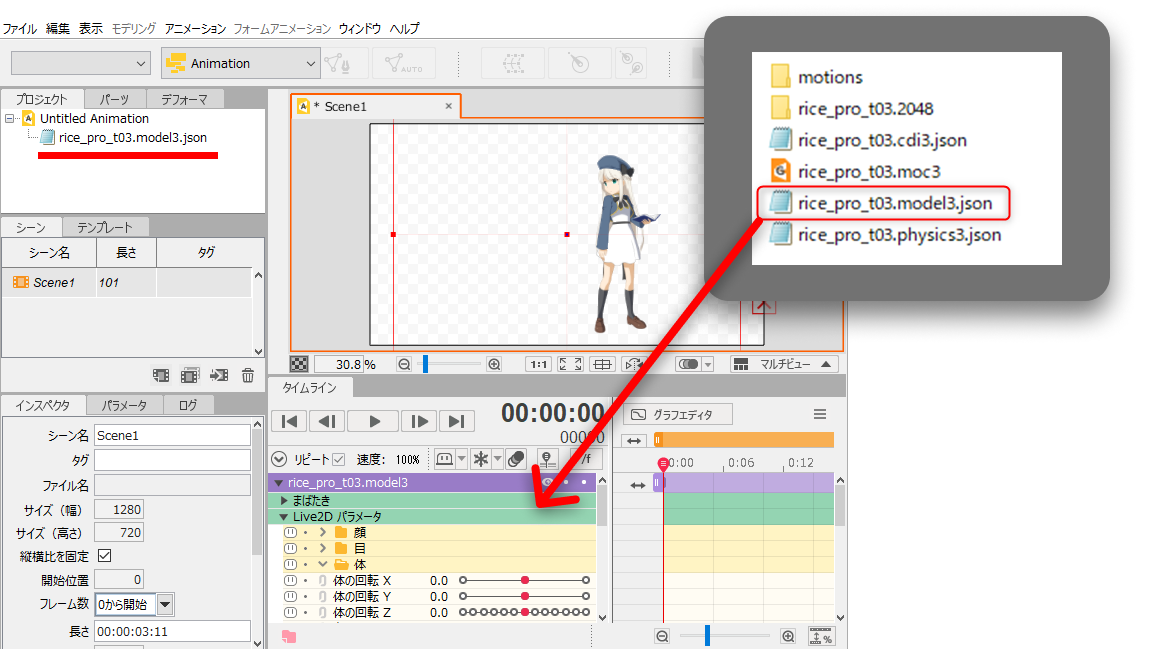Step to the next frame
This screenshot has height=649, width=1152.
point(420,421)
